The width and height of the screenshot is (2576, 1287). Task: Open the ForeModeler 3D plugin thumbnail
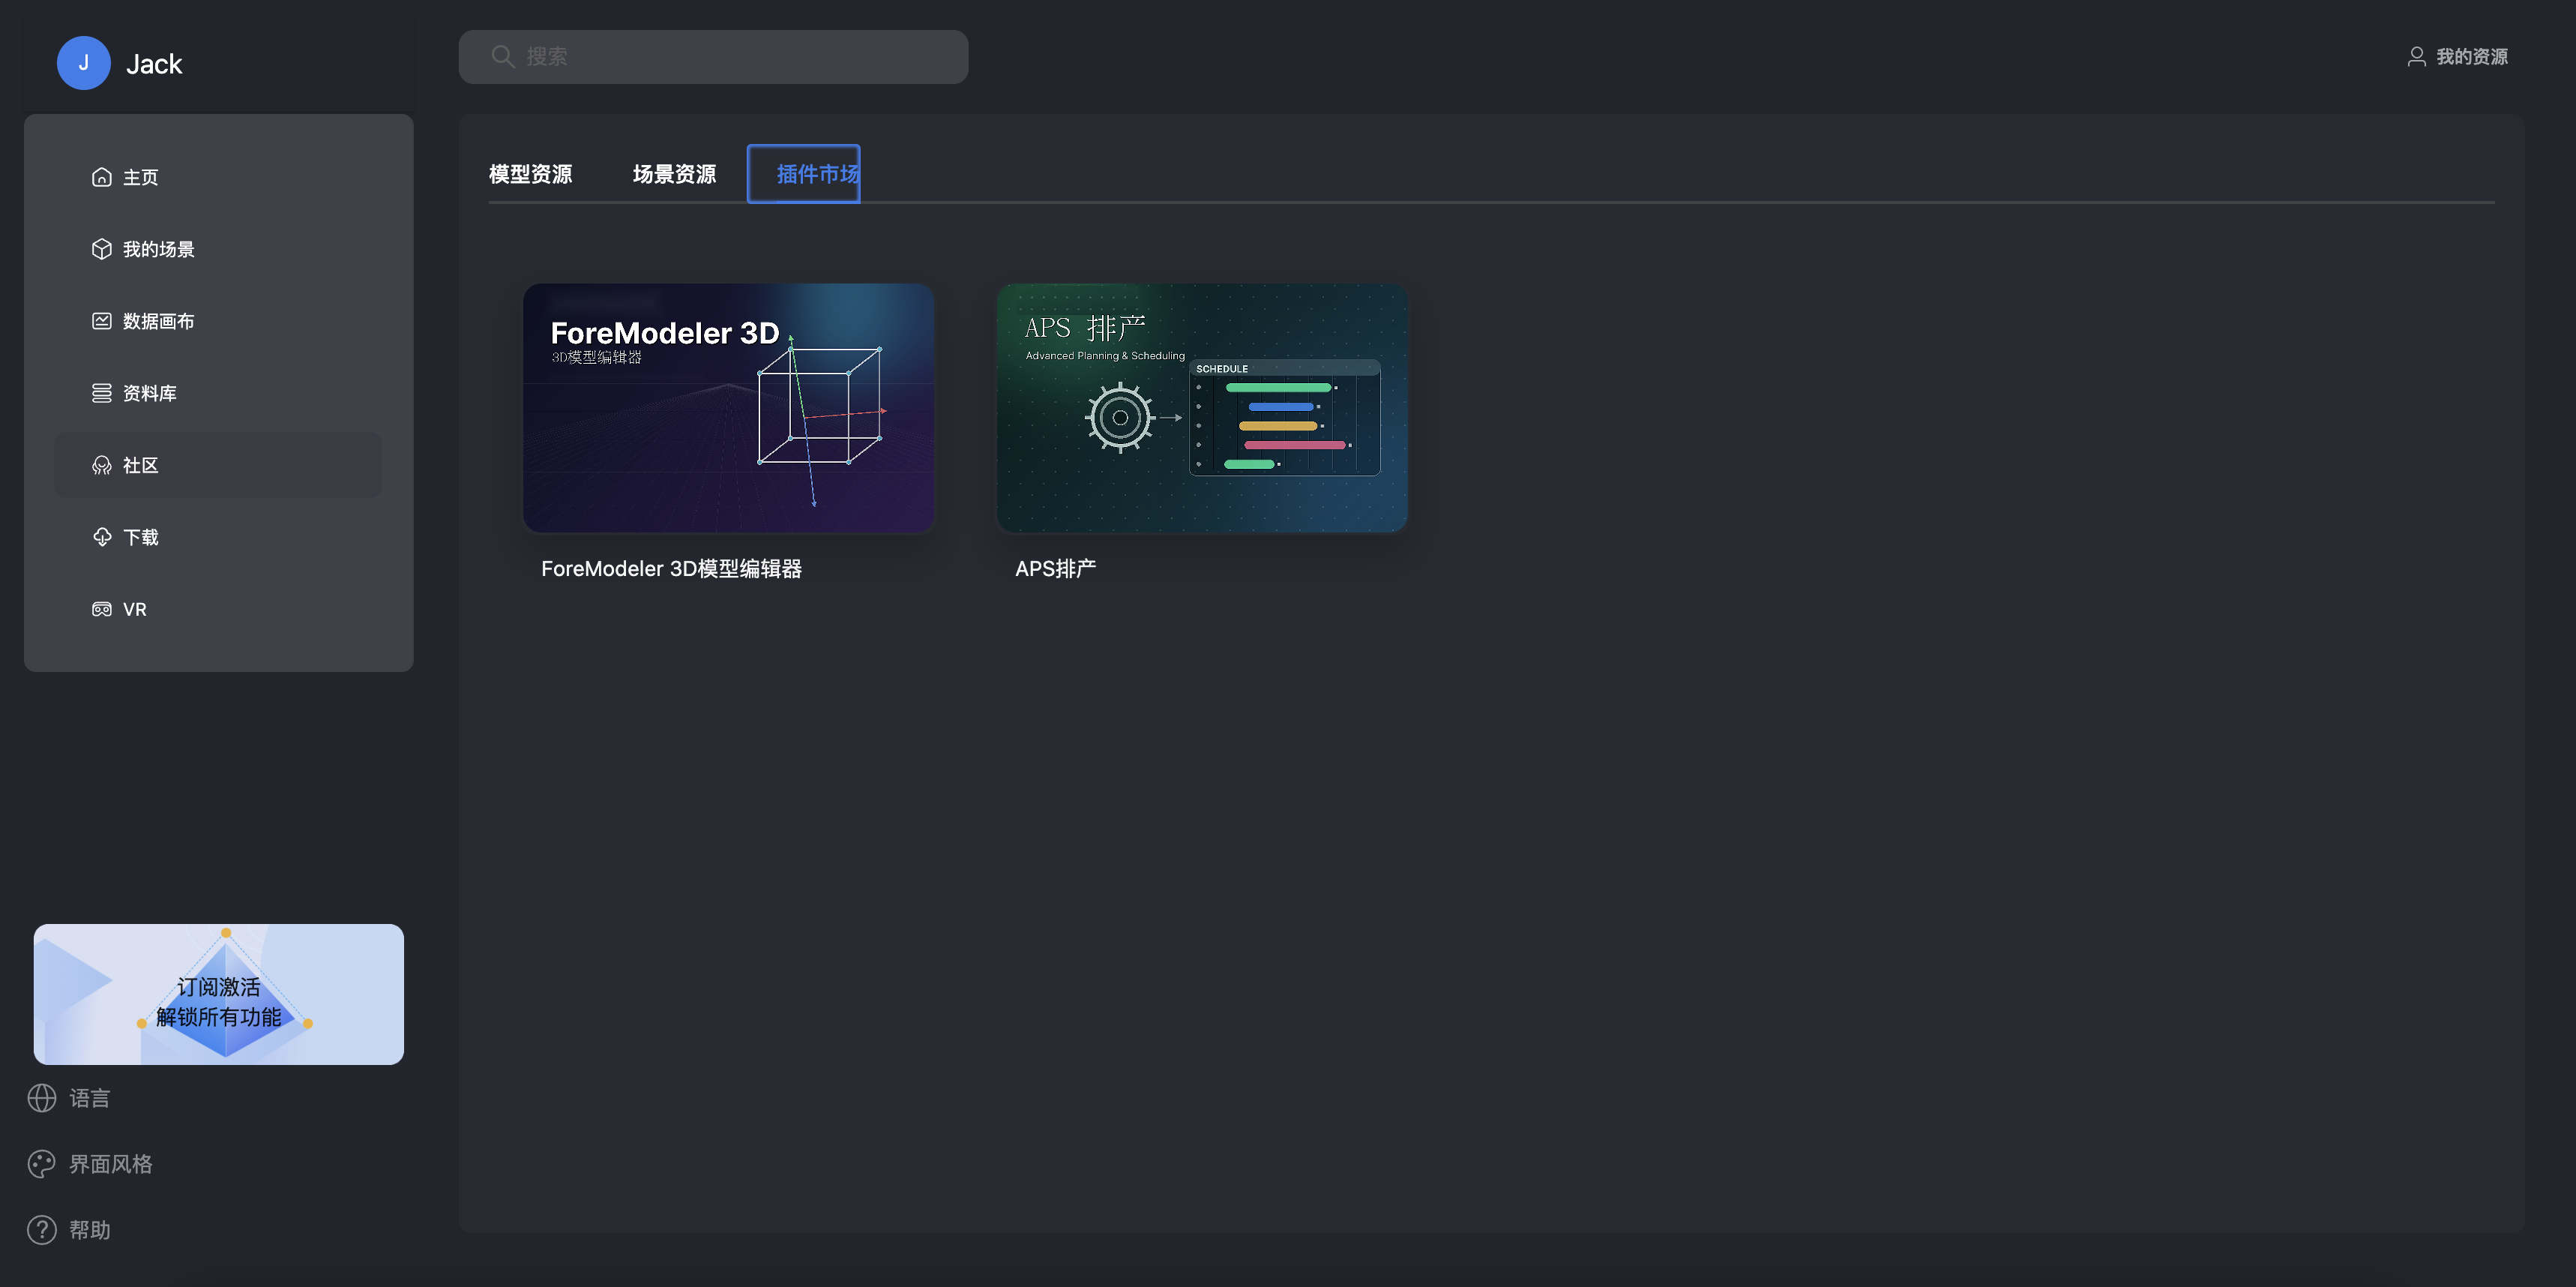click(x=728, y=408)
